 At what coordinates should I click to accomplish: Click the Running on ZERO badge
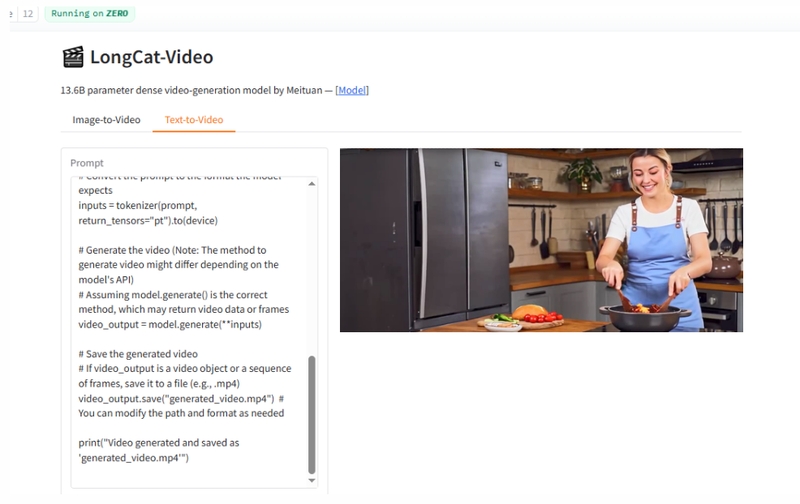click(x=91, y=14)
